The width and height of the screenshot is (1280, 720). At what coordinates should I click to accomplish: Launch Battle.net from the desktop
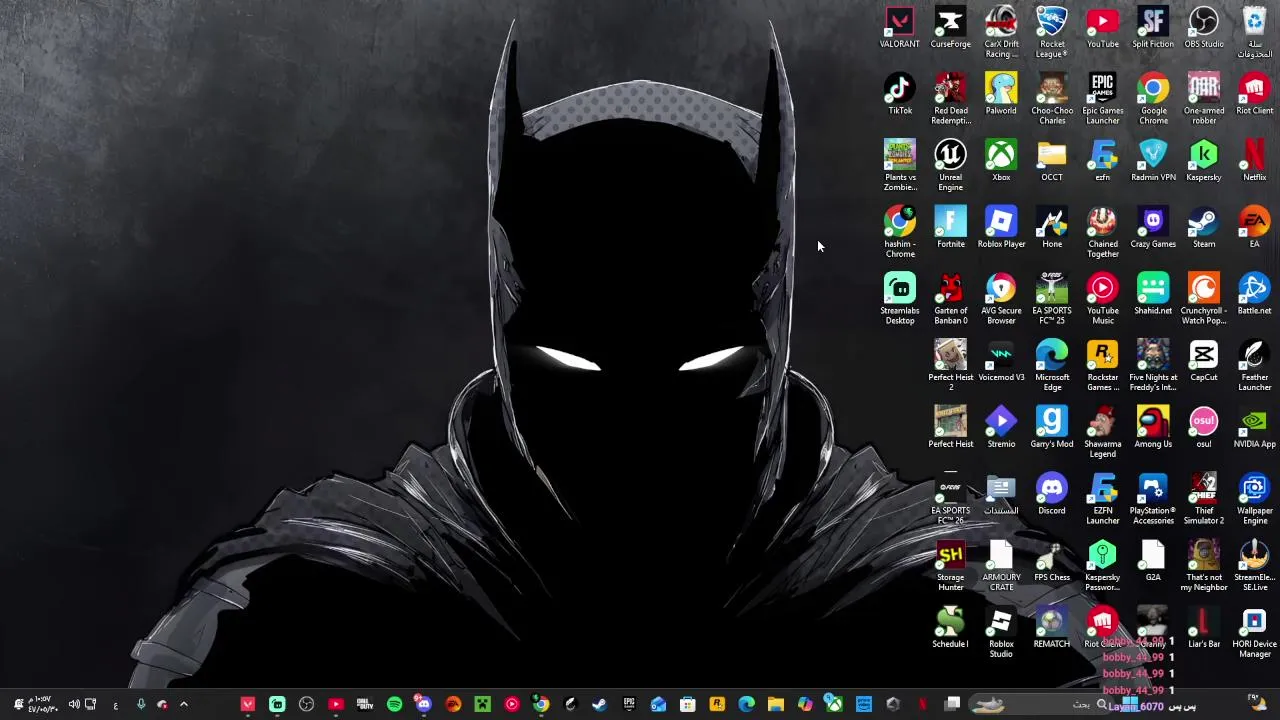pos(1254,295)
